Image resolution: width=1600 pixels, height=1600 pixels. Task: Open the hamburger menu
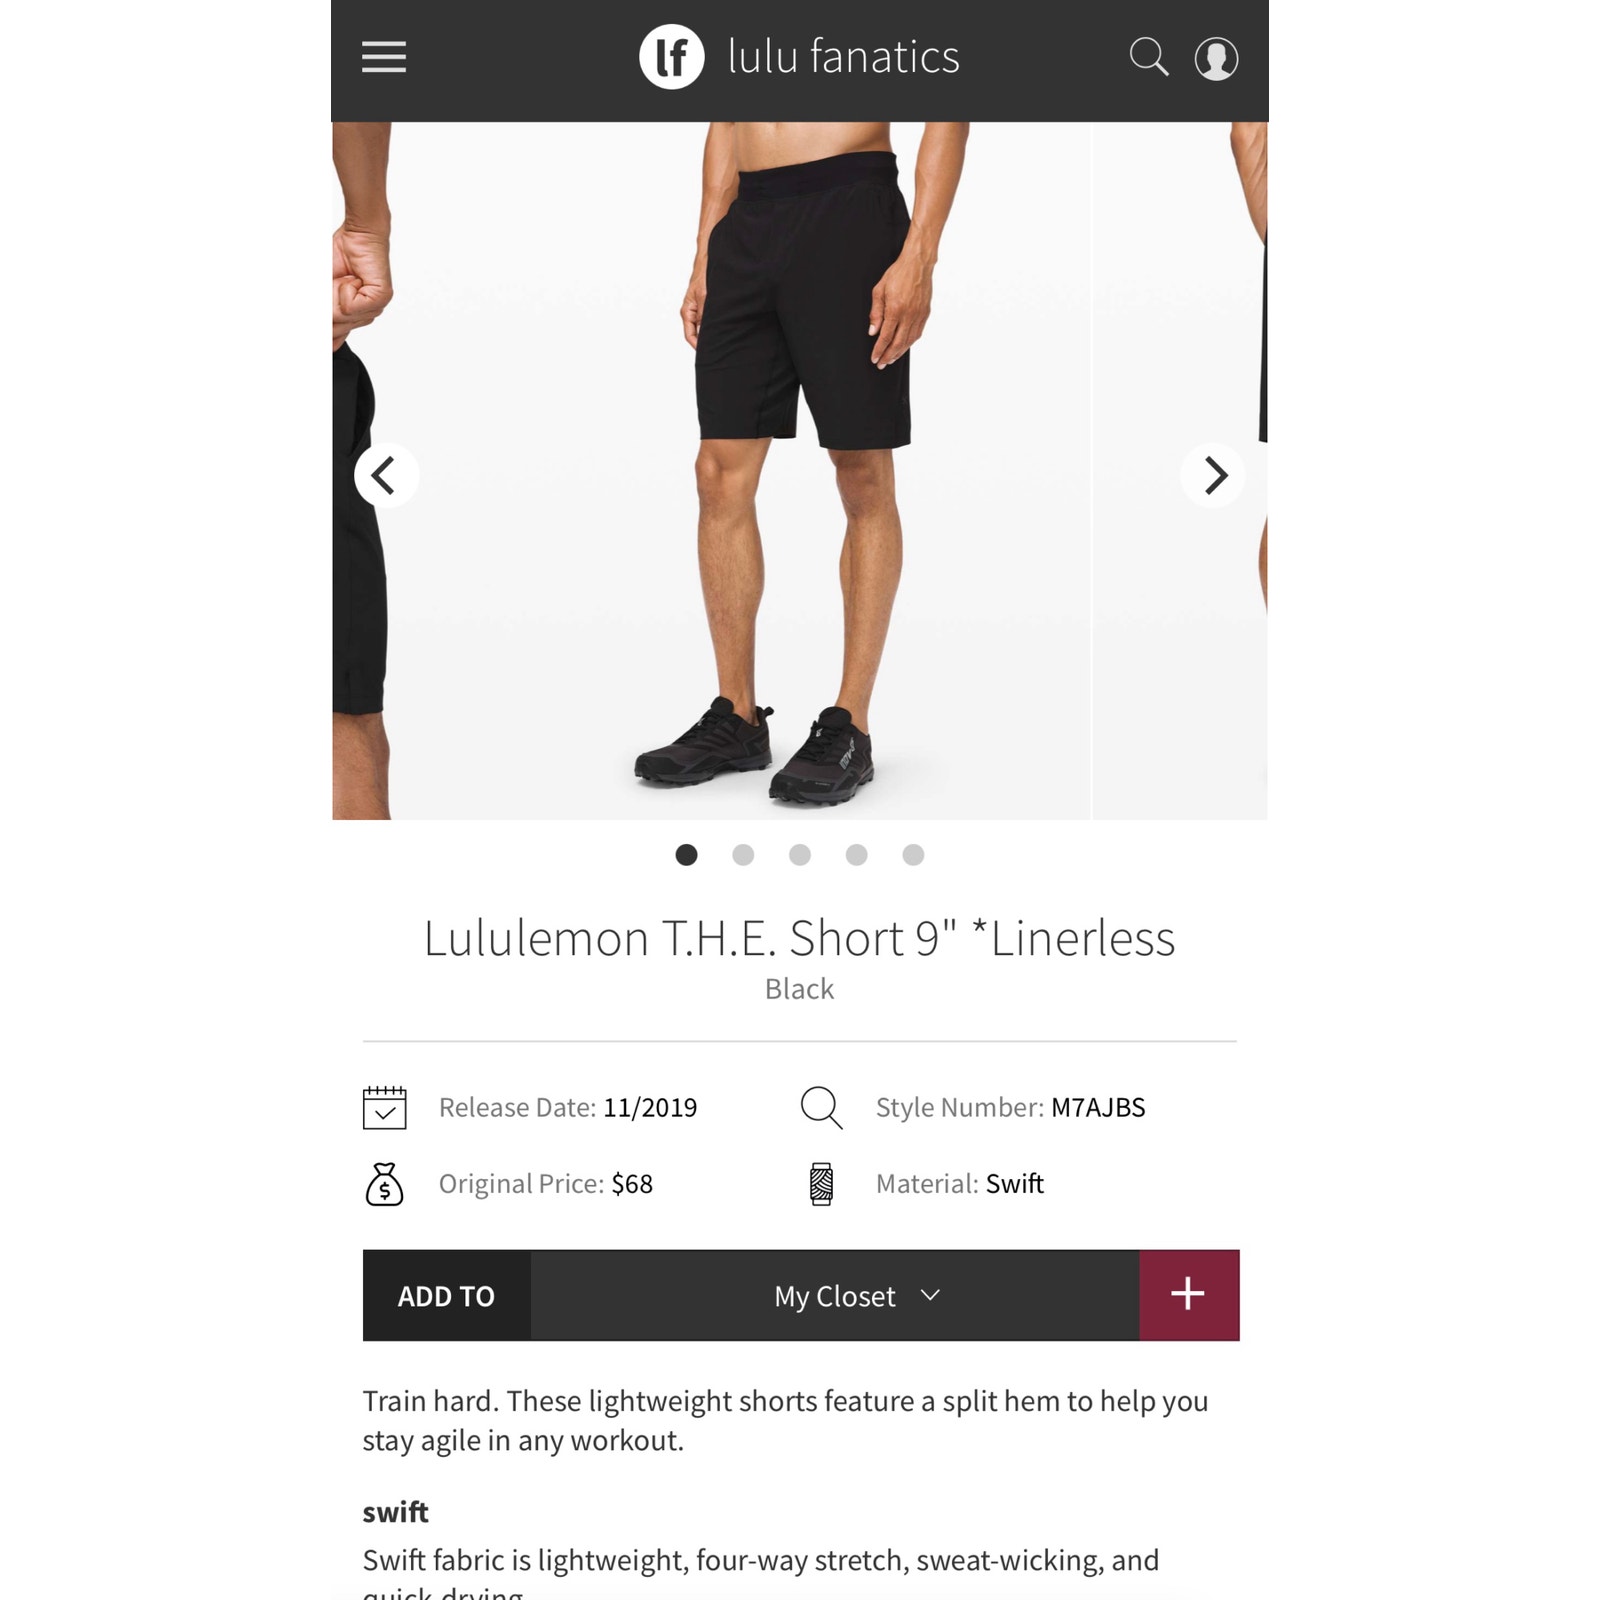click(383, 57)
